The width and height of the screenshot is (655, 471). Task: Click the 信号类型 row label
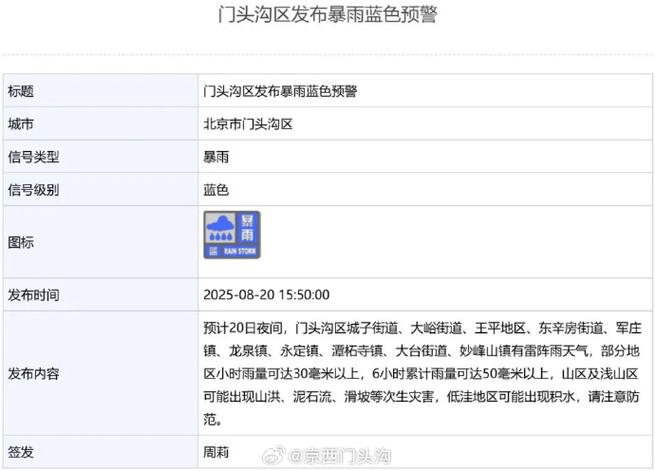pos(33,157)
